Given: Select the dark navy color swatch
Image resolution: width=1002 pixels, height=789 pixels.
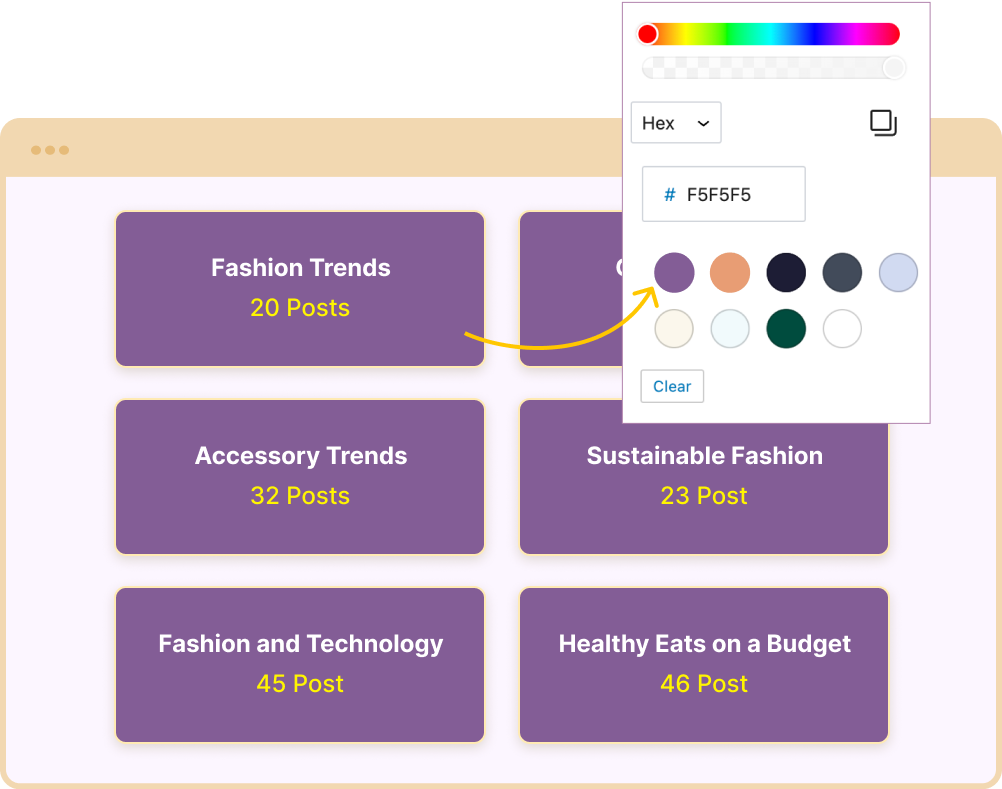Looking at the screenshot, I should click(786, 272).
